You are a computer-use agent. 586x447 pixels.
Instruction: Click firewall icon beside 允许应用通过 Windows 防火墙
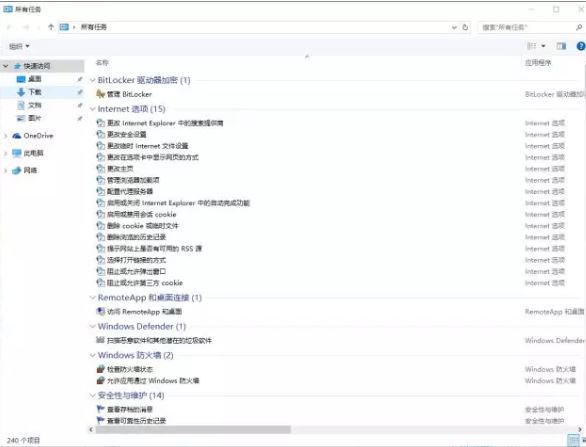101,380
